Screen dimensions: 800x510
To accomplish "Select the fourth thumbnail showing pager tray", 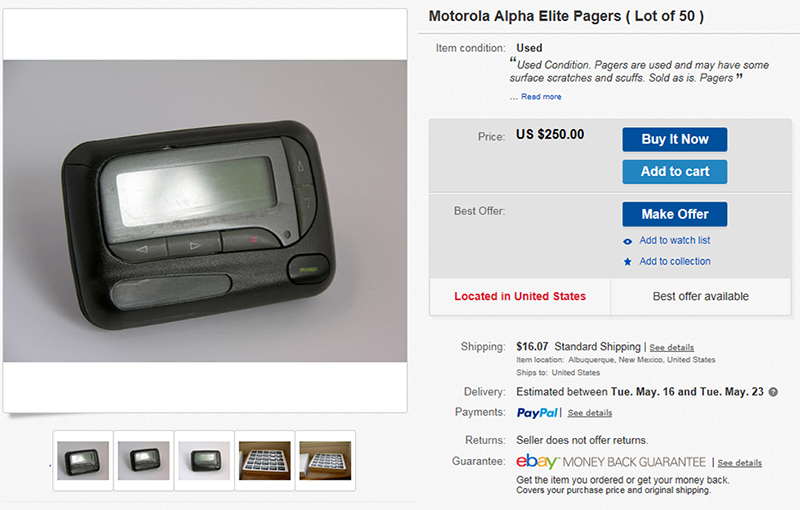I will pyautogui.click(x=265, y=461).
